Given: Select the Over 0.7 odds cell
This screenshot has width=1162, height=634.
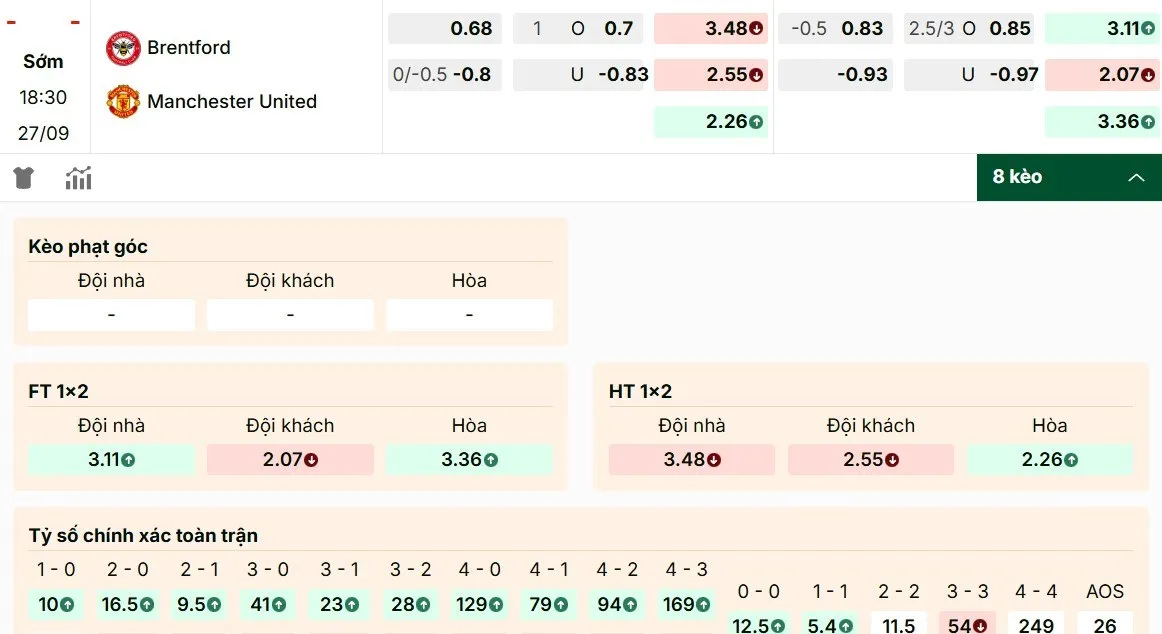Looking at the screenshot, I should coord(578,28).
